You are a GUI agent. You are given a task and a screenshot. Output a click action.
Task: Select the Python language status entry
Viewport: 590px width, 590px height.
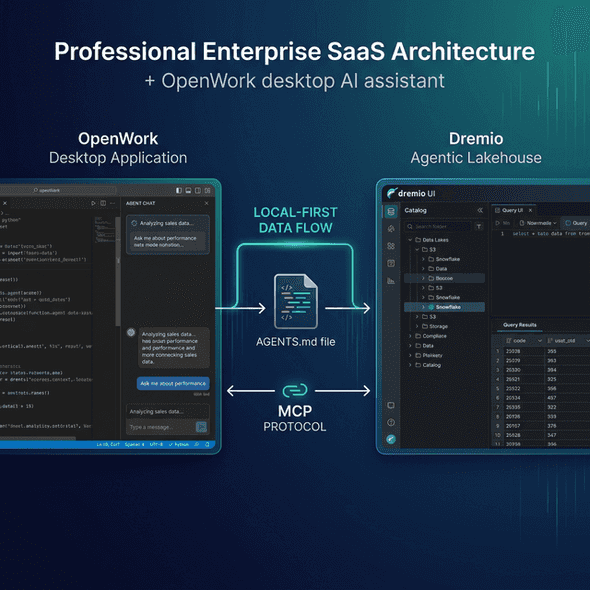pos(179,444)
